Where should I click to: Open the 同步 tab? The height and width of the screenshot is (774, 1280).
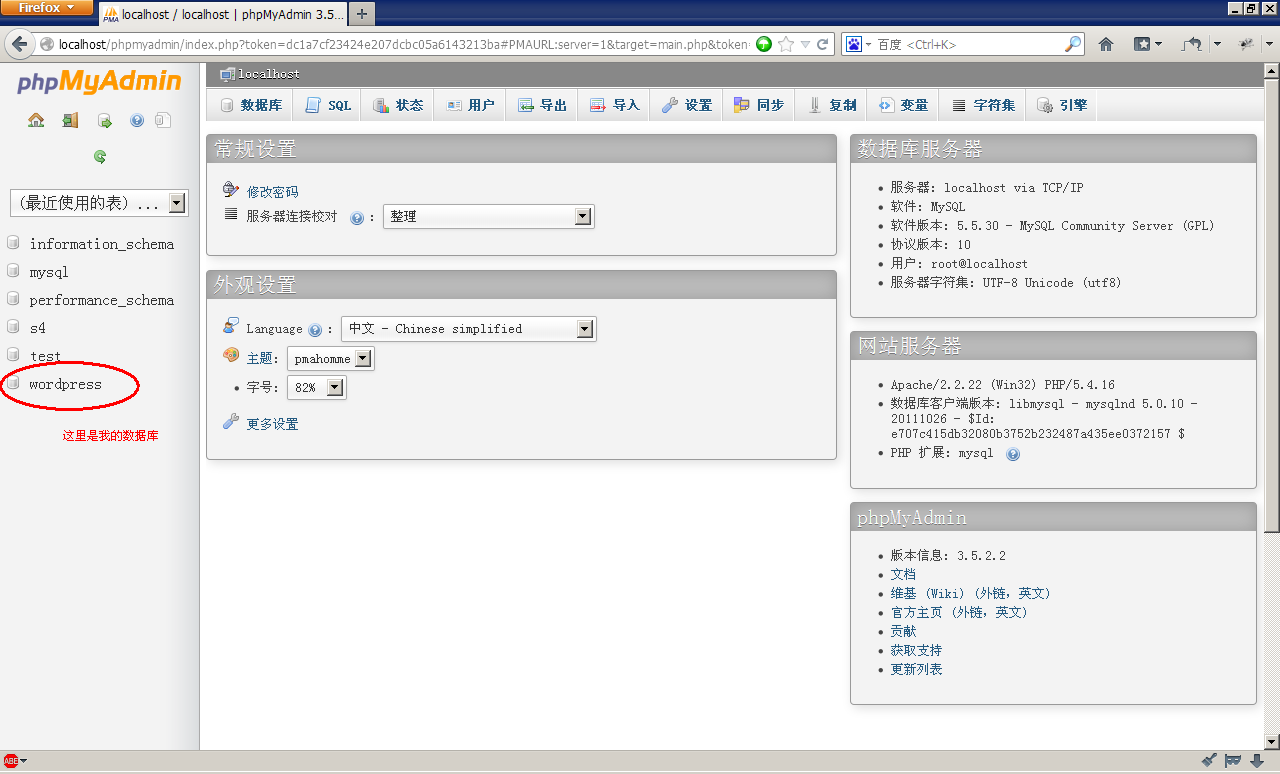click(759, 105)
